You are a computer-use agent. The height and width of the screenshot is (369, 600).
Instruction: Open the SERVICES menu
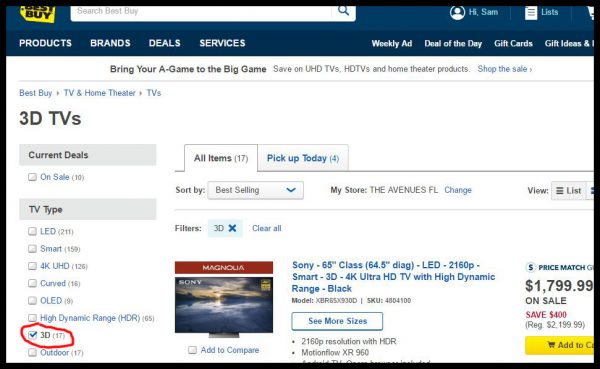pos(222,43)
